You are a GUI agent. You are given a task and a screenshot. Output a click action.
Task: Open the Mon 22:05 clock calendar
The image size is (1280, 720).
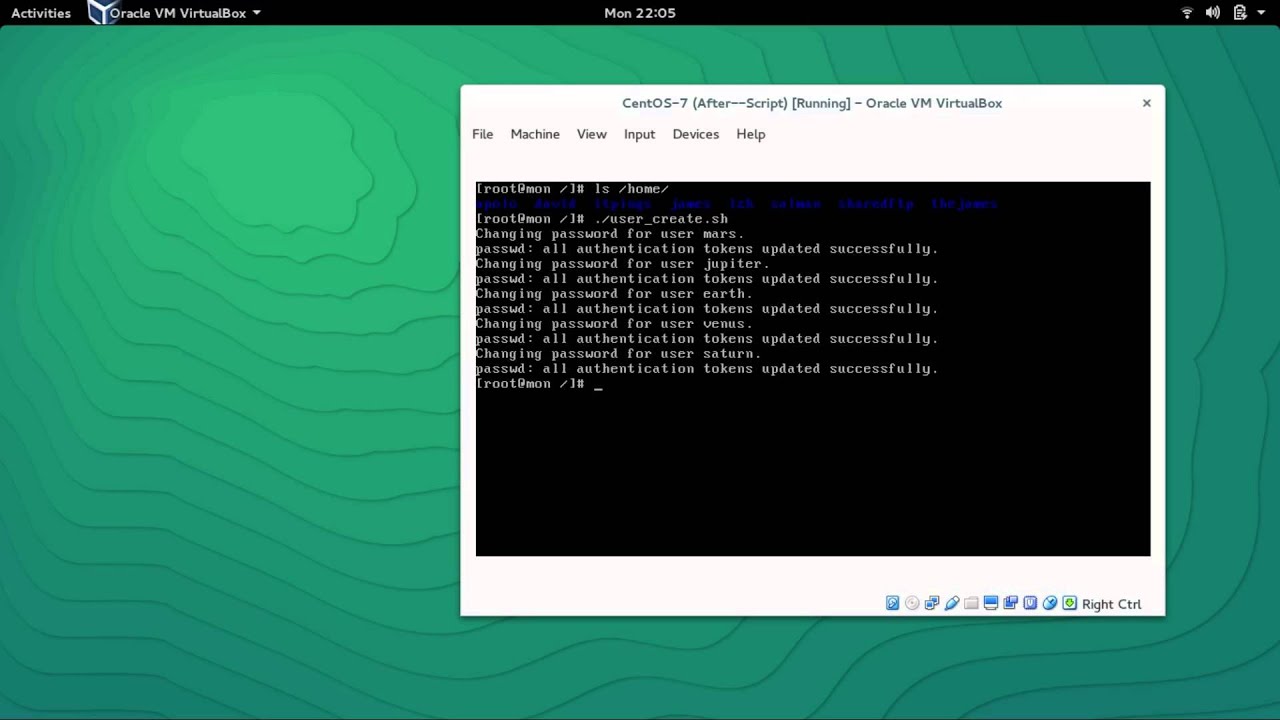(x=640, y=13)
